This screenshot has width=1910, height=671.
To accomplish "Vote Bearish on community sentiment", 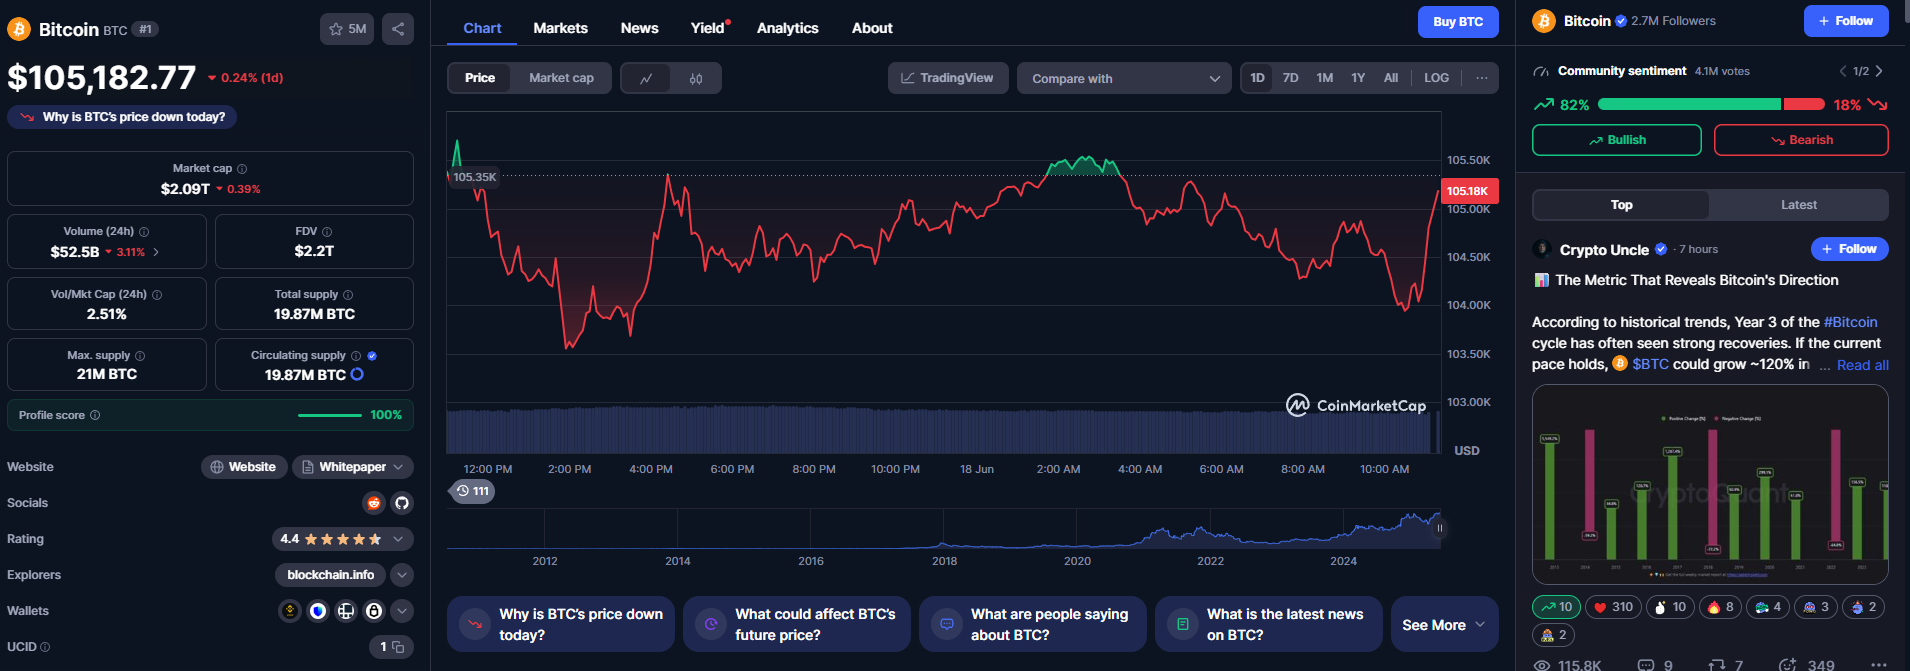I will (x=1801, y=140).
